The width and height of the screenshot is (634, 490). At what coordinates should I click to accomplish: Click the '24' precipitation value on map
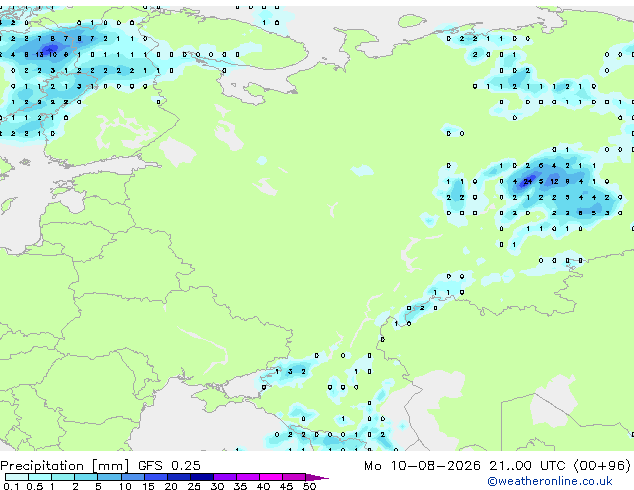coord(527,182)
